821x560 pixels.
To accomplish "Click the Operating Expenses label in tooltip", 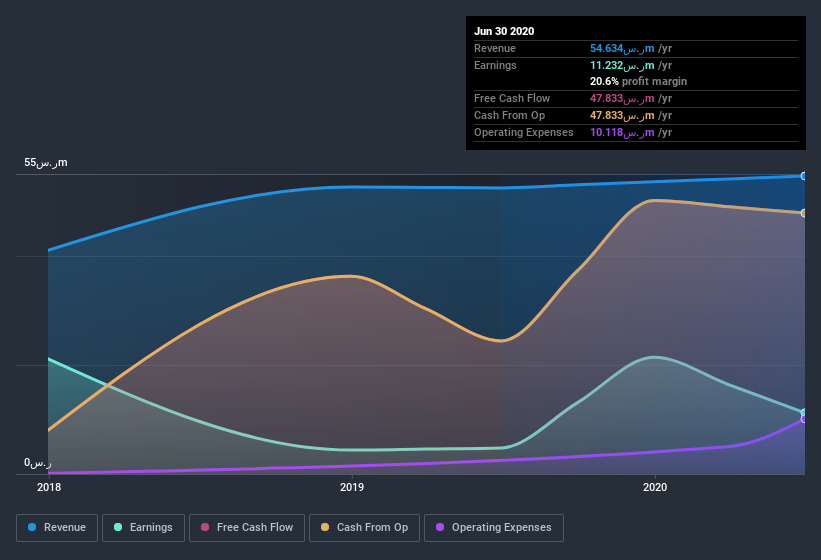I will click(x=524, y=132).
